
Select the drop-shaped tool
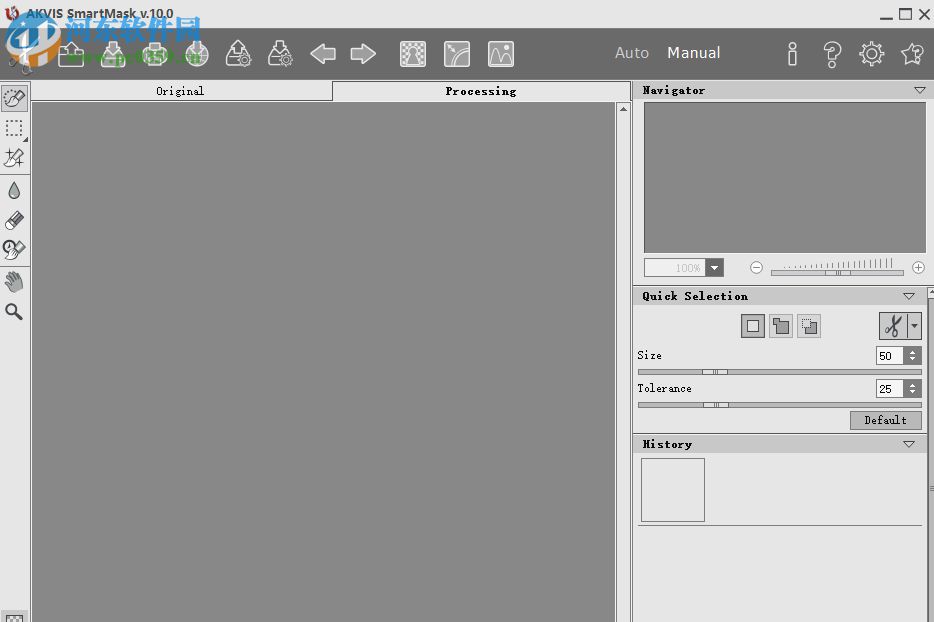(x=14, y=191)
